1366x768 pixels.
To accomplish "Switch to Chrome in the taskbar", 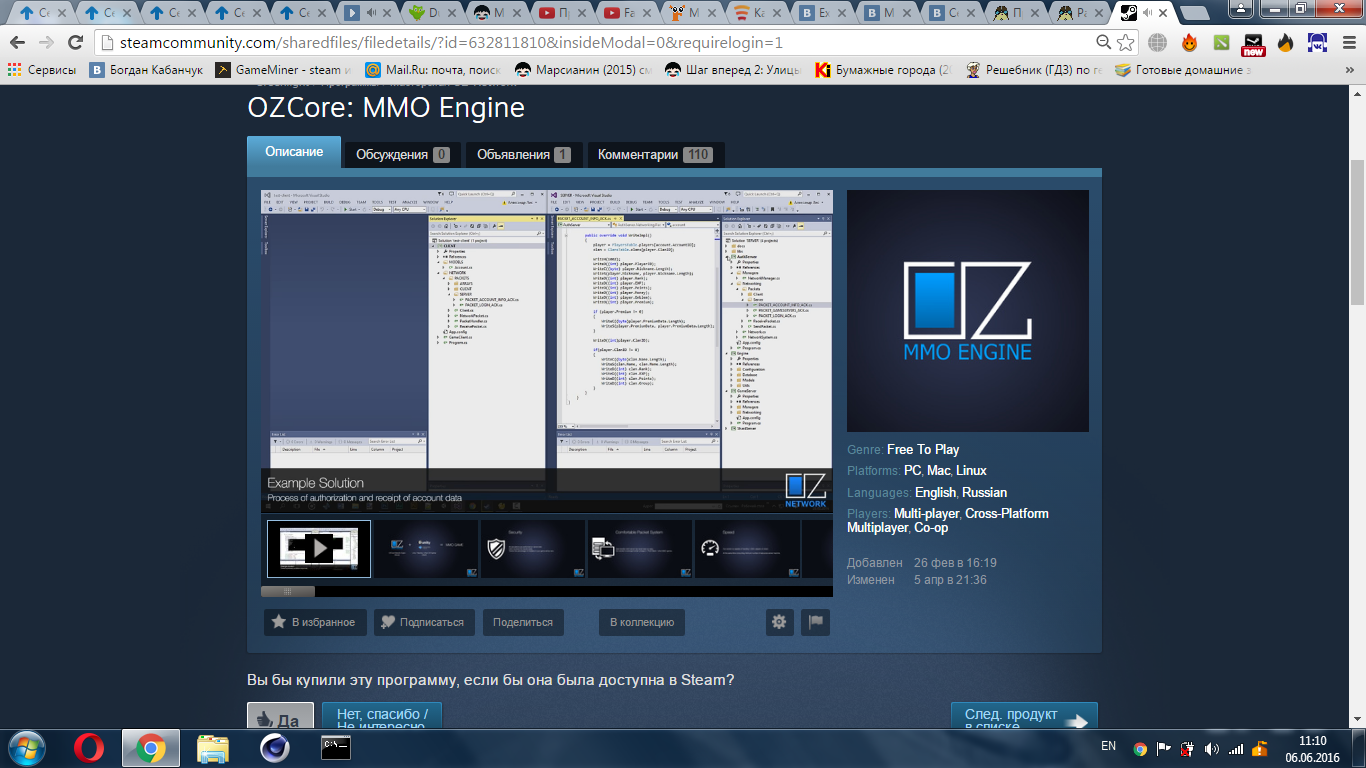I will (151, 747).
